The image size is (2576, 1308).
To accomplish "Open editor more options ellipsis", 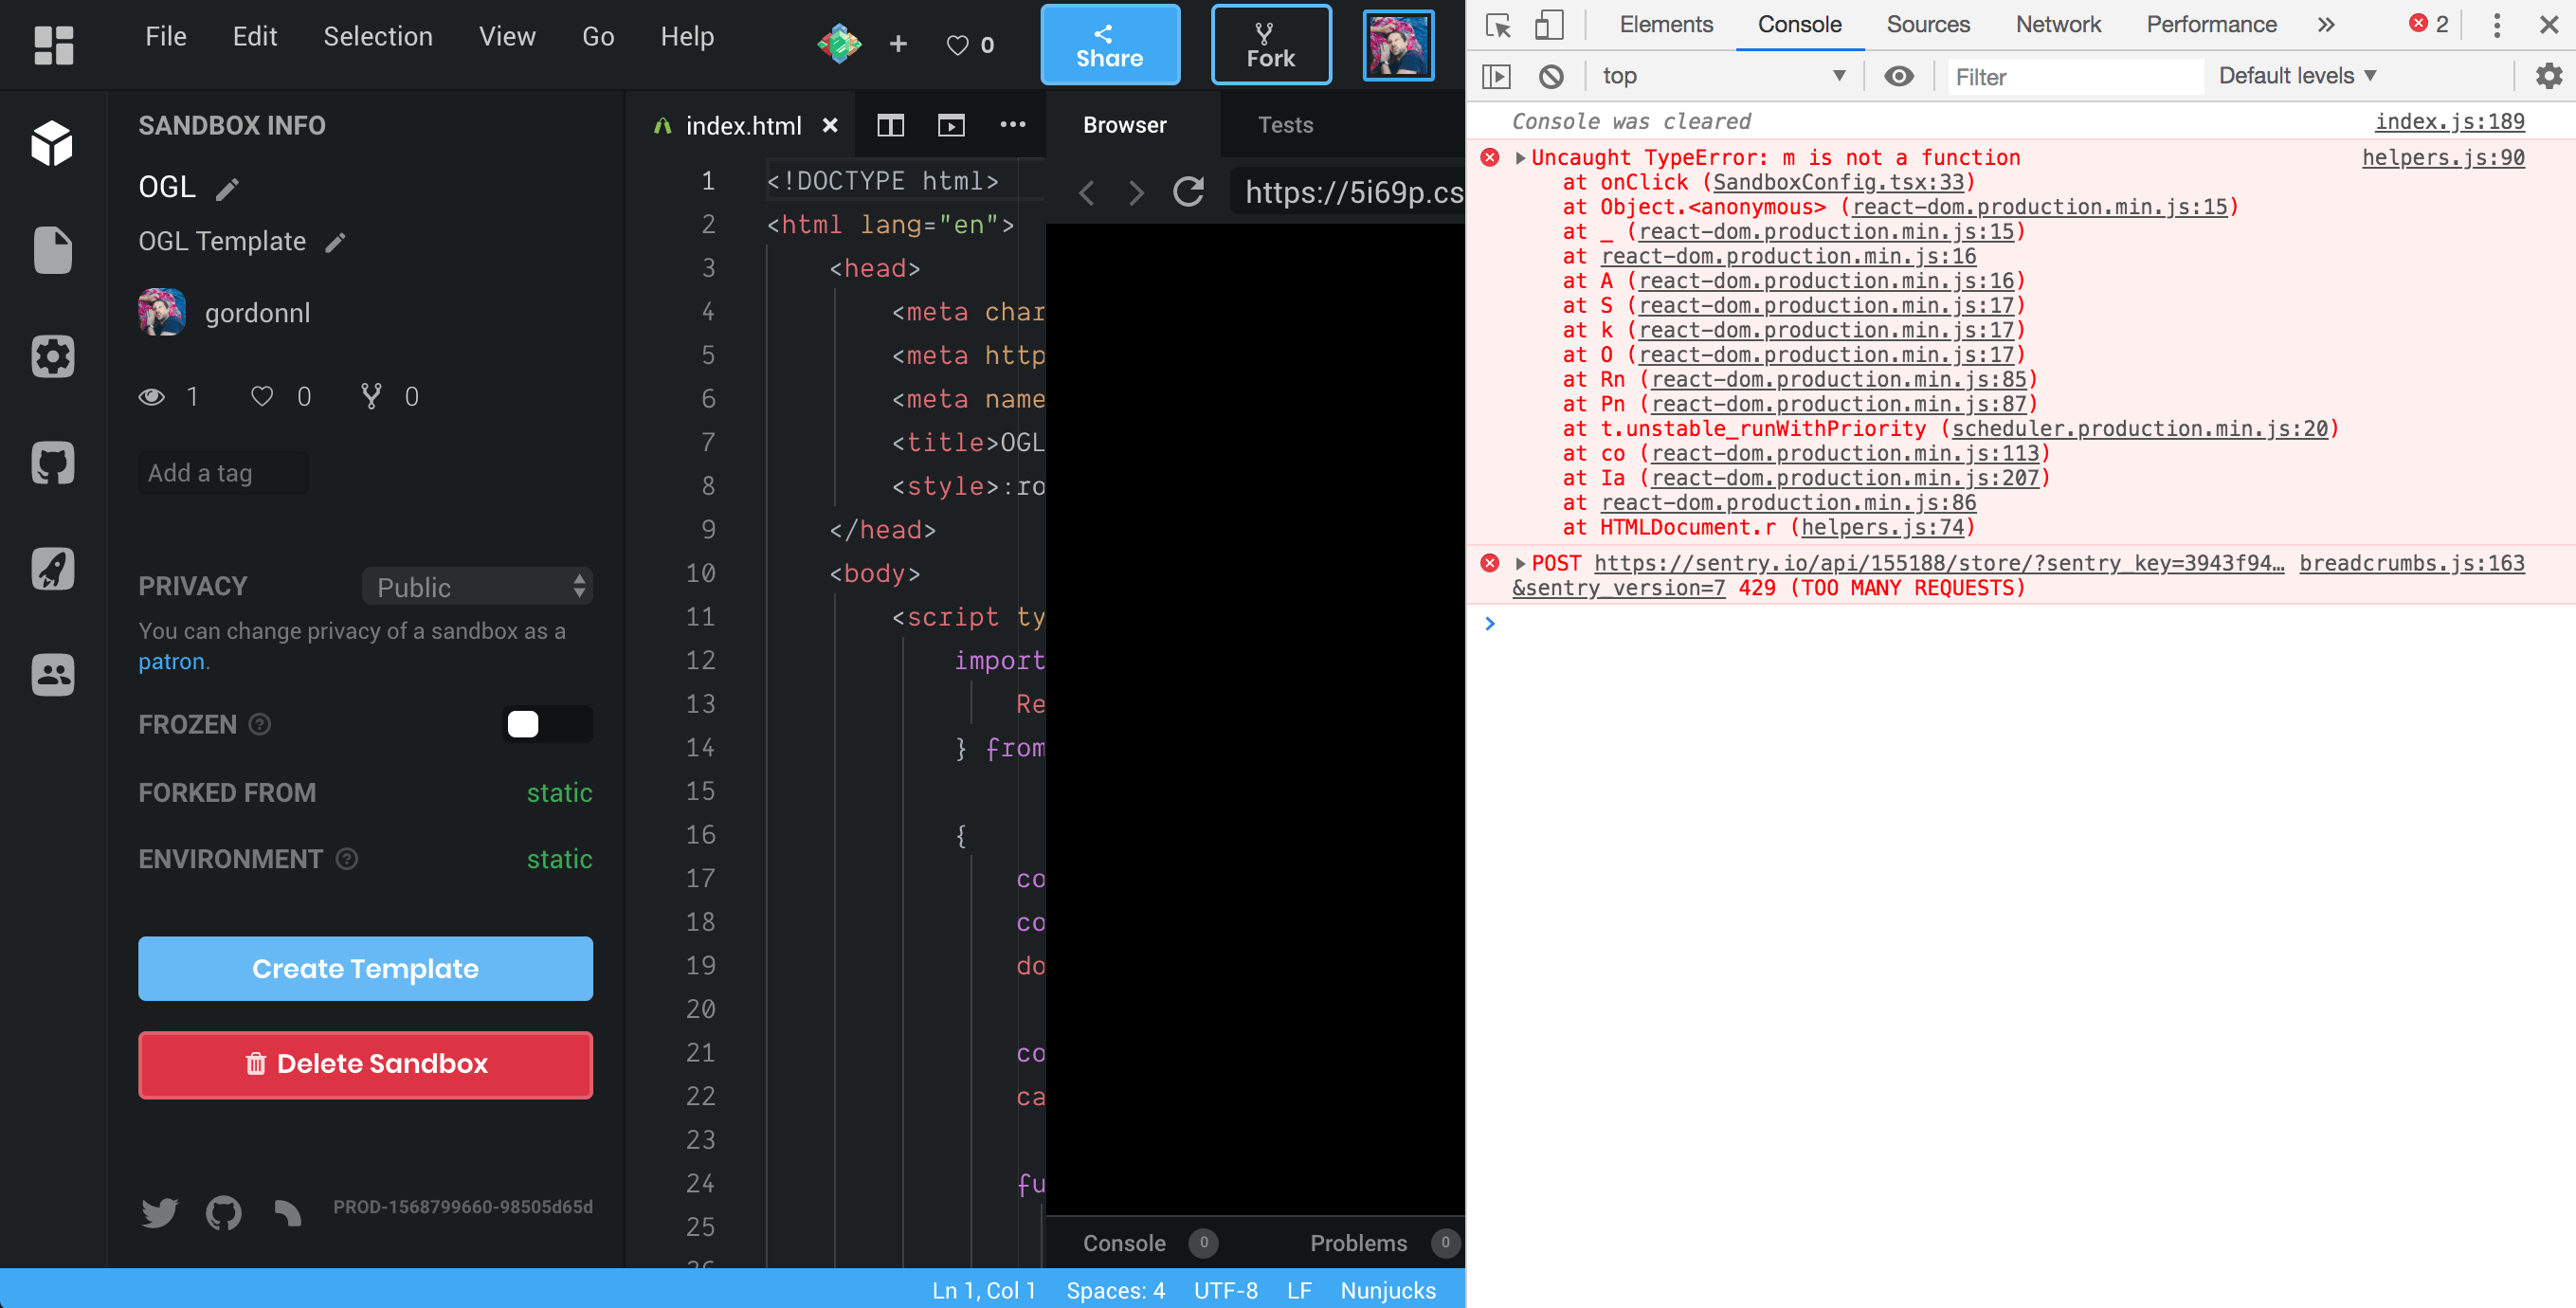I will point(1013,124).
